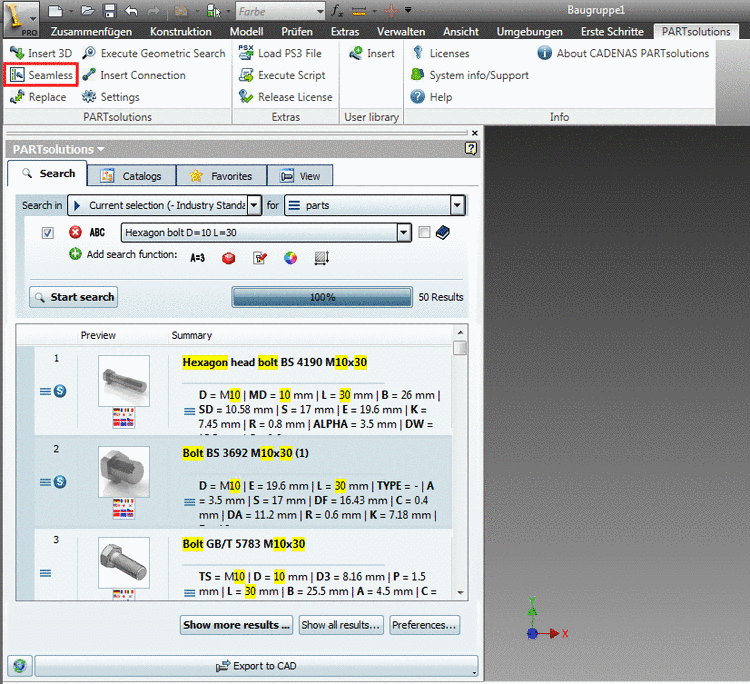Viewport: 750px width, 684px height.
Task: Click the Start search button
Action: (x=73, y=297)
